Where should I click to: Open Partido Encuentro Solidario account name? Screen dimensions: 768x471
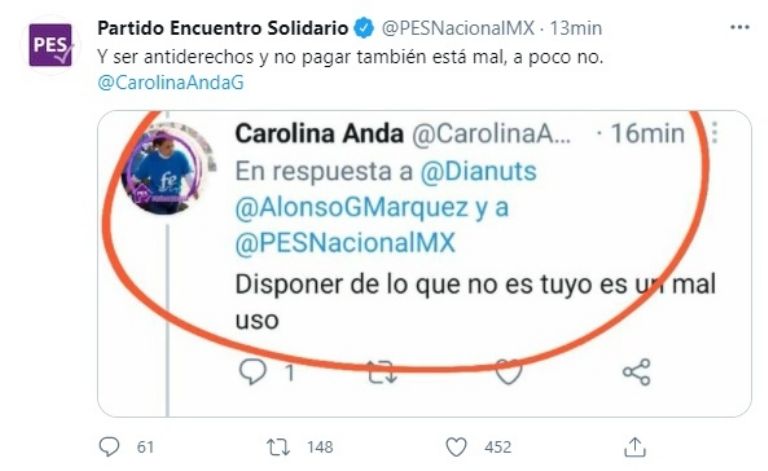pyautogui.click(x=223, y=28)
